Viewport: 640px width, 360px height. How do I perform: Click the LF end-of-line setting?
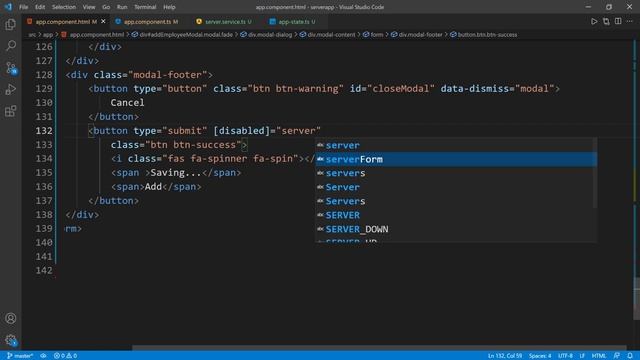pyautogui.click(x=582, y=356)
